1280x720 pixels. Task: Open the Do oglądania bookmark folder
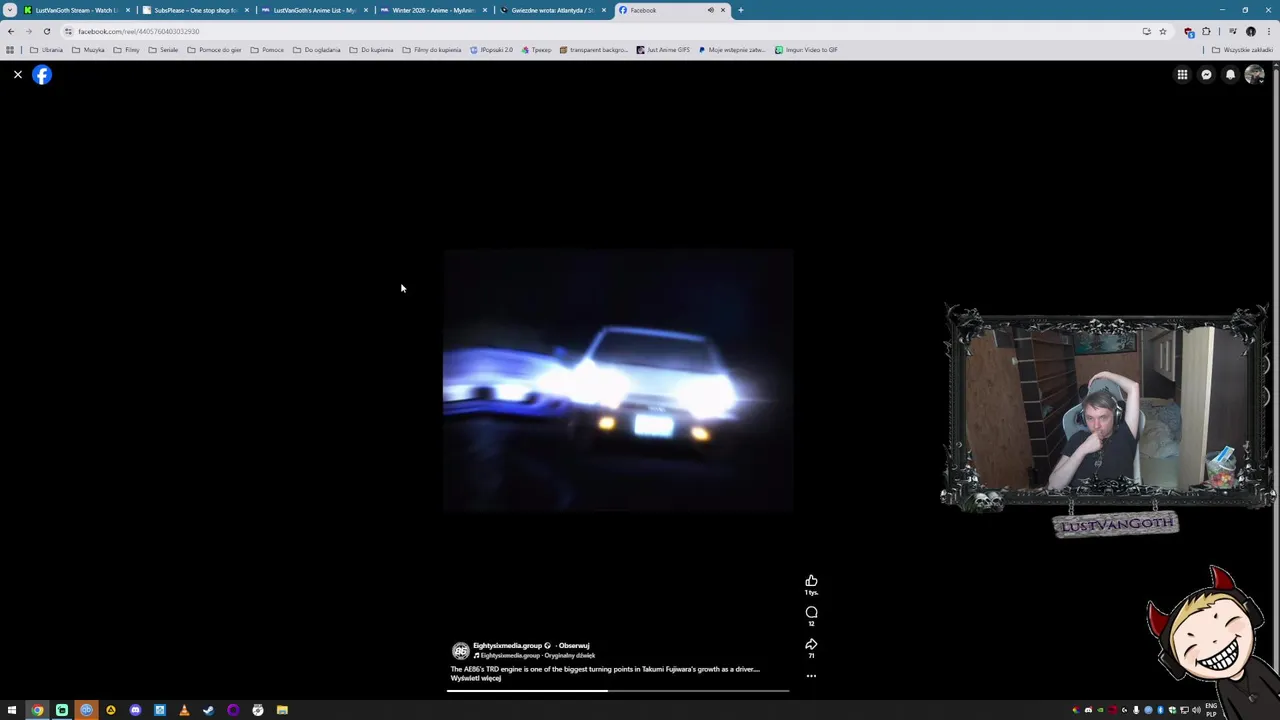point(316,49)
